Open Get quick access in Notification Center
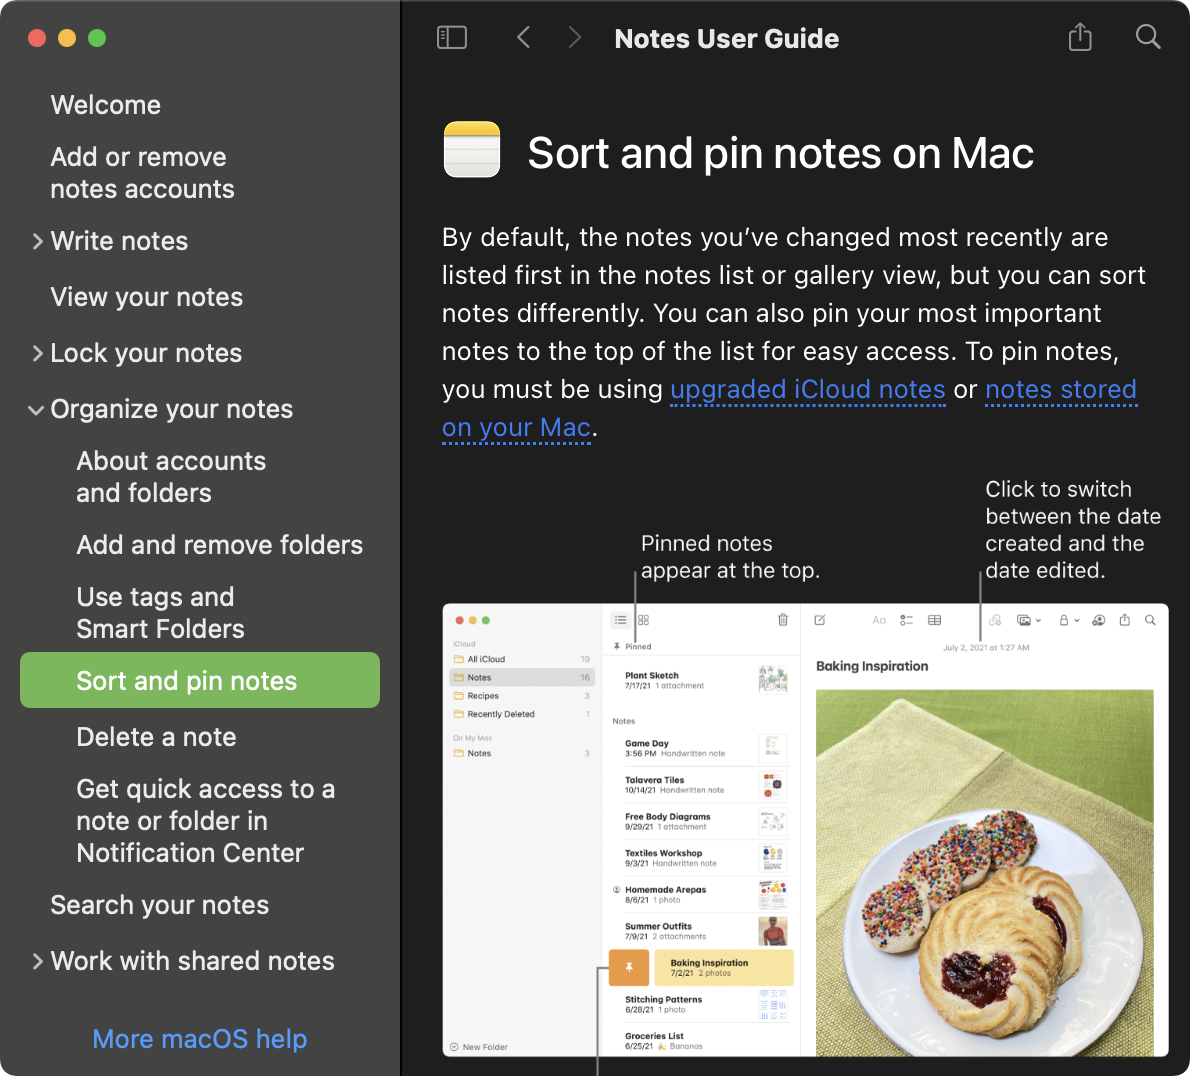The image size is (1190, 1076). 205,821
